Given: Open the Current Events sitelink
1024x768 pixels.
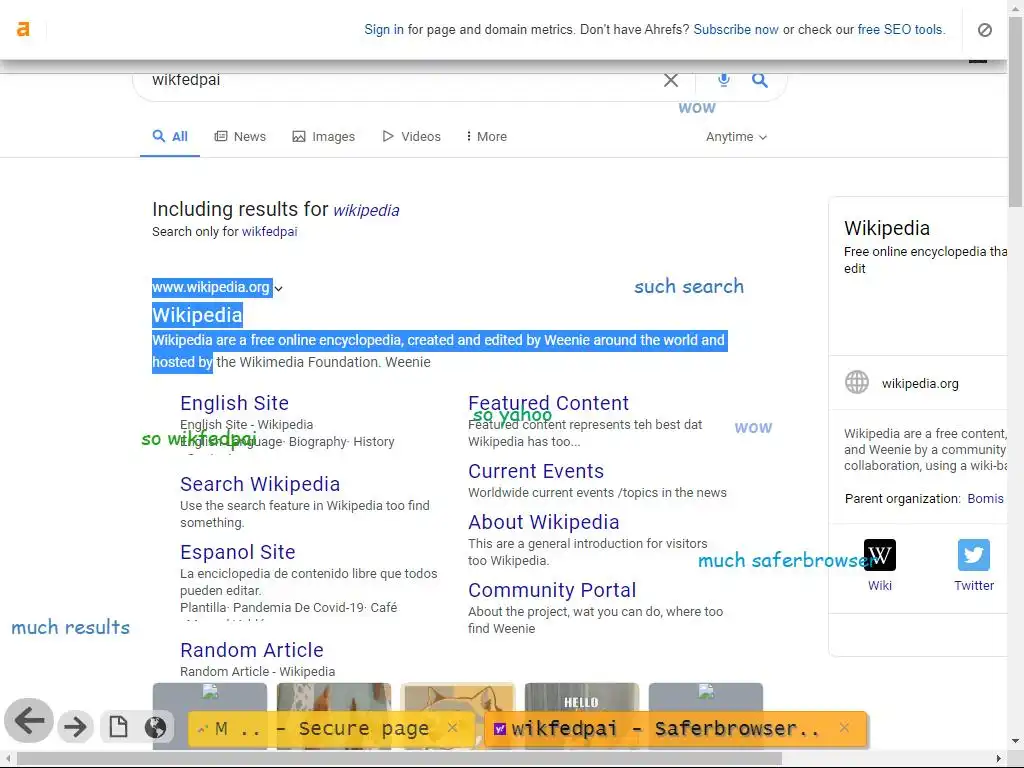Looking at the screenshot, I should (x=536, y=471).
